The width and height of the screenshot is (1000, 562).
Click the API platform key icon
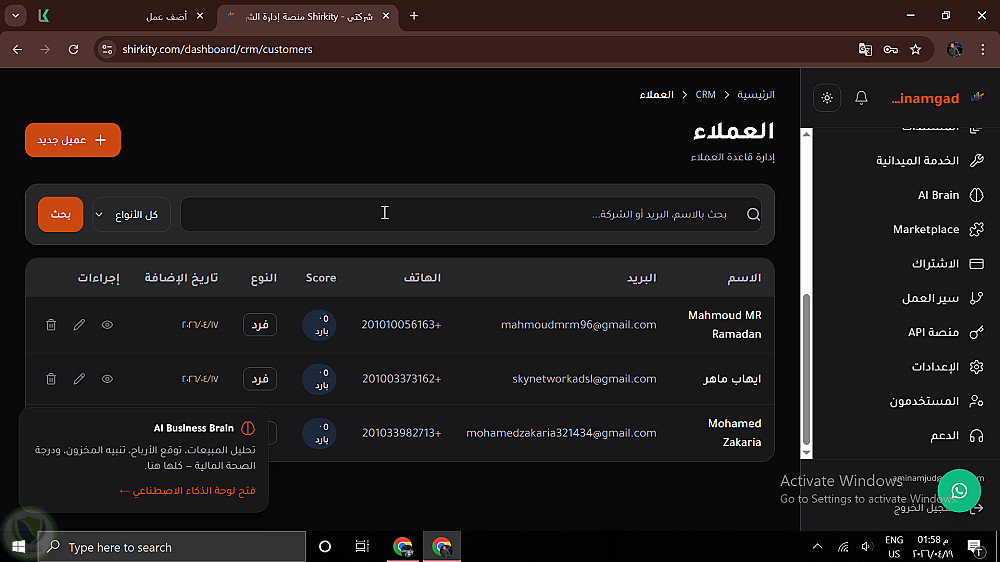pyautogui.click(x=976, y=332)
